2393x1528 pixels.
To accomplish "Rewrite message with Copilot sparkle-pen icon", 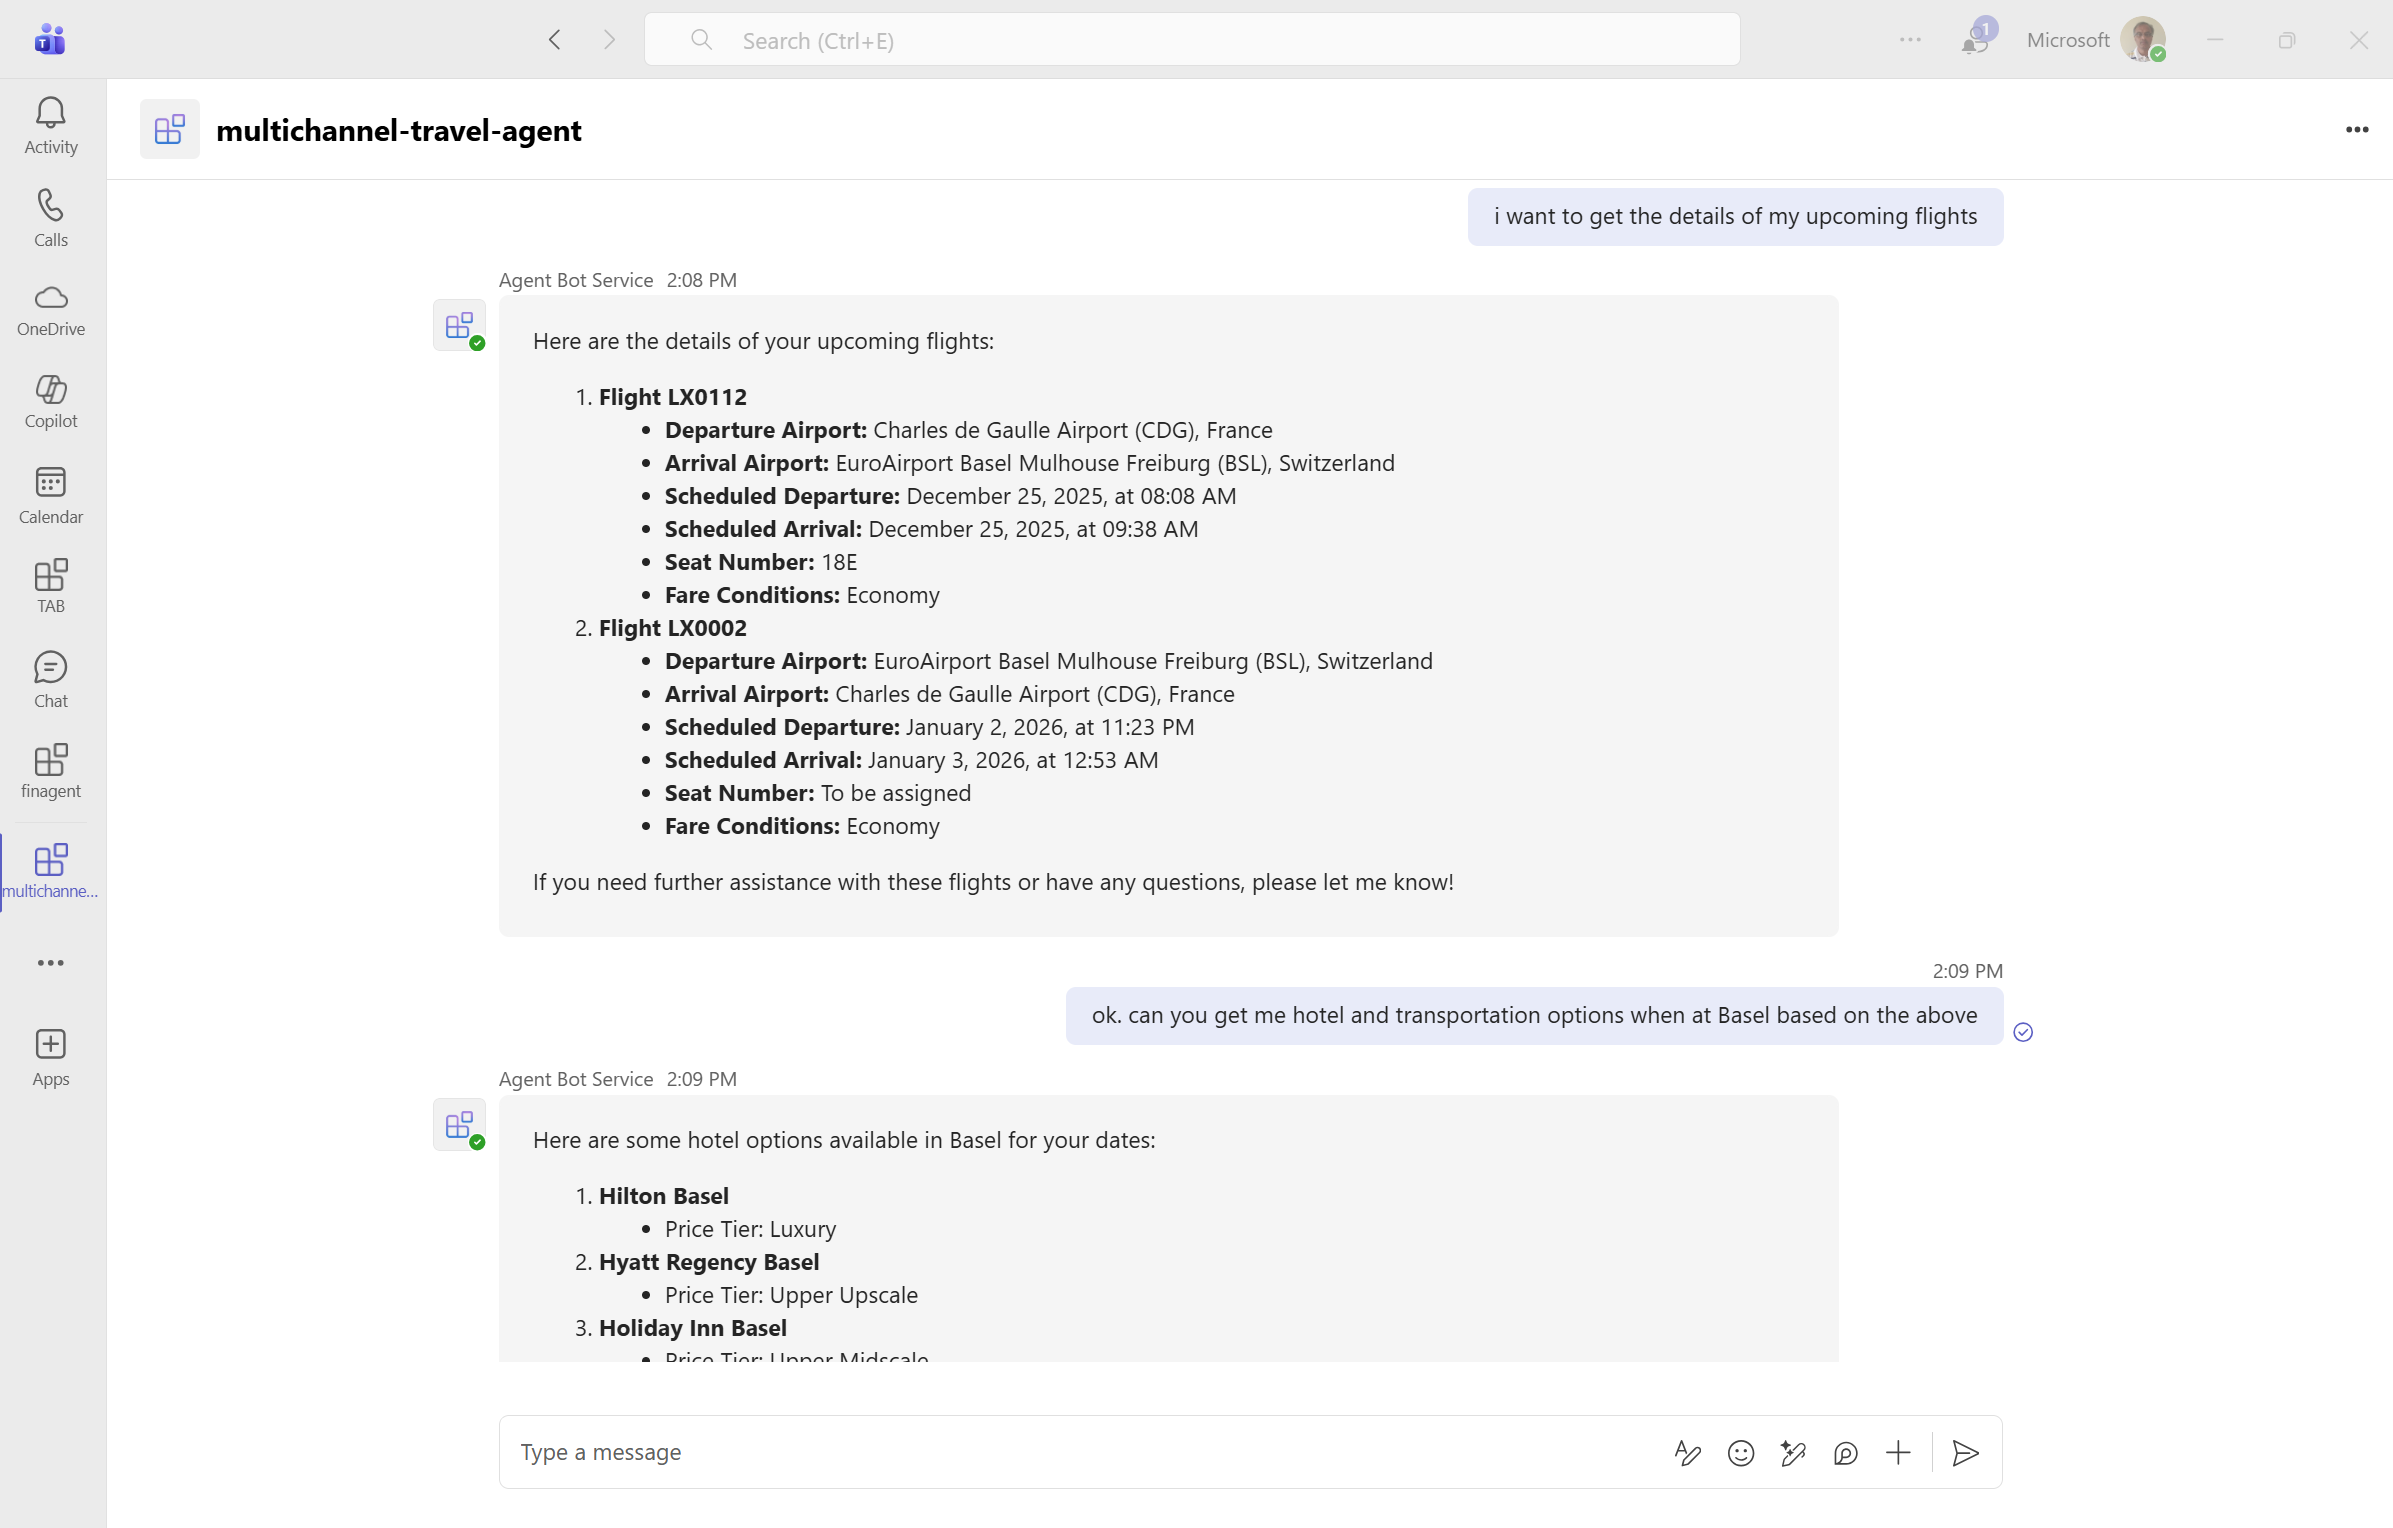I will click(x=1793, y=1452).
